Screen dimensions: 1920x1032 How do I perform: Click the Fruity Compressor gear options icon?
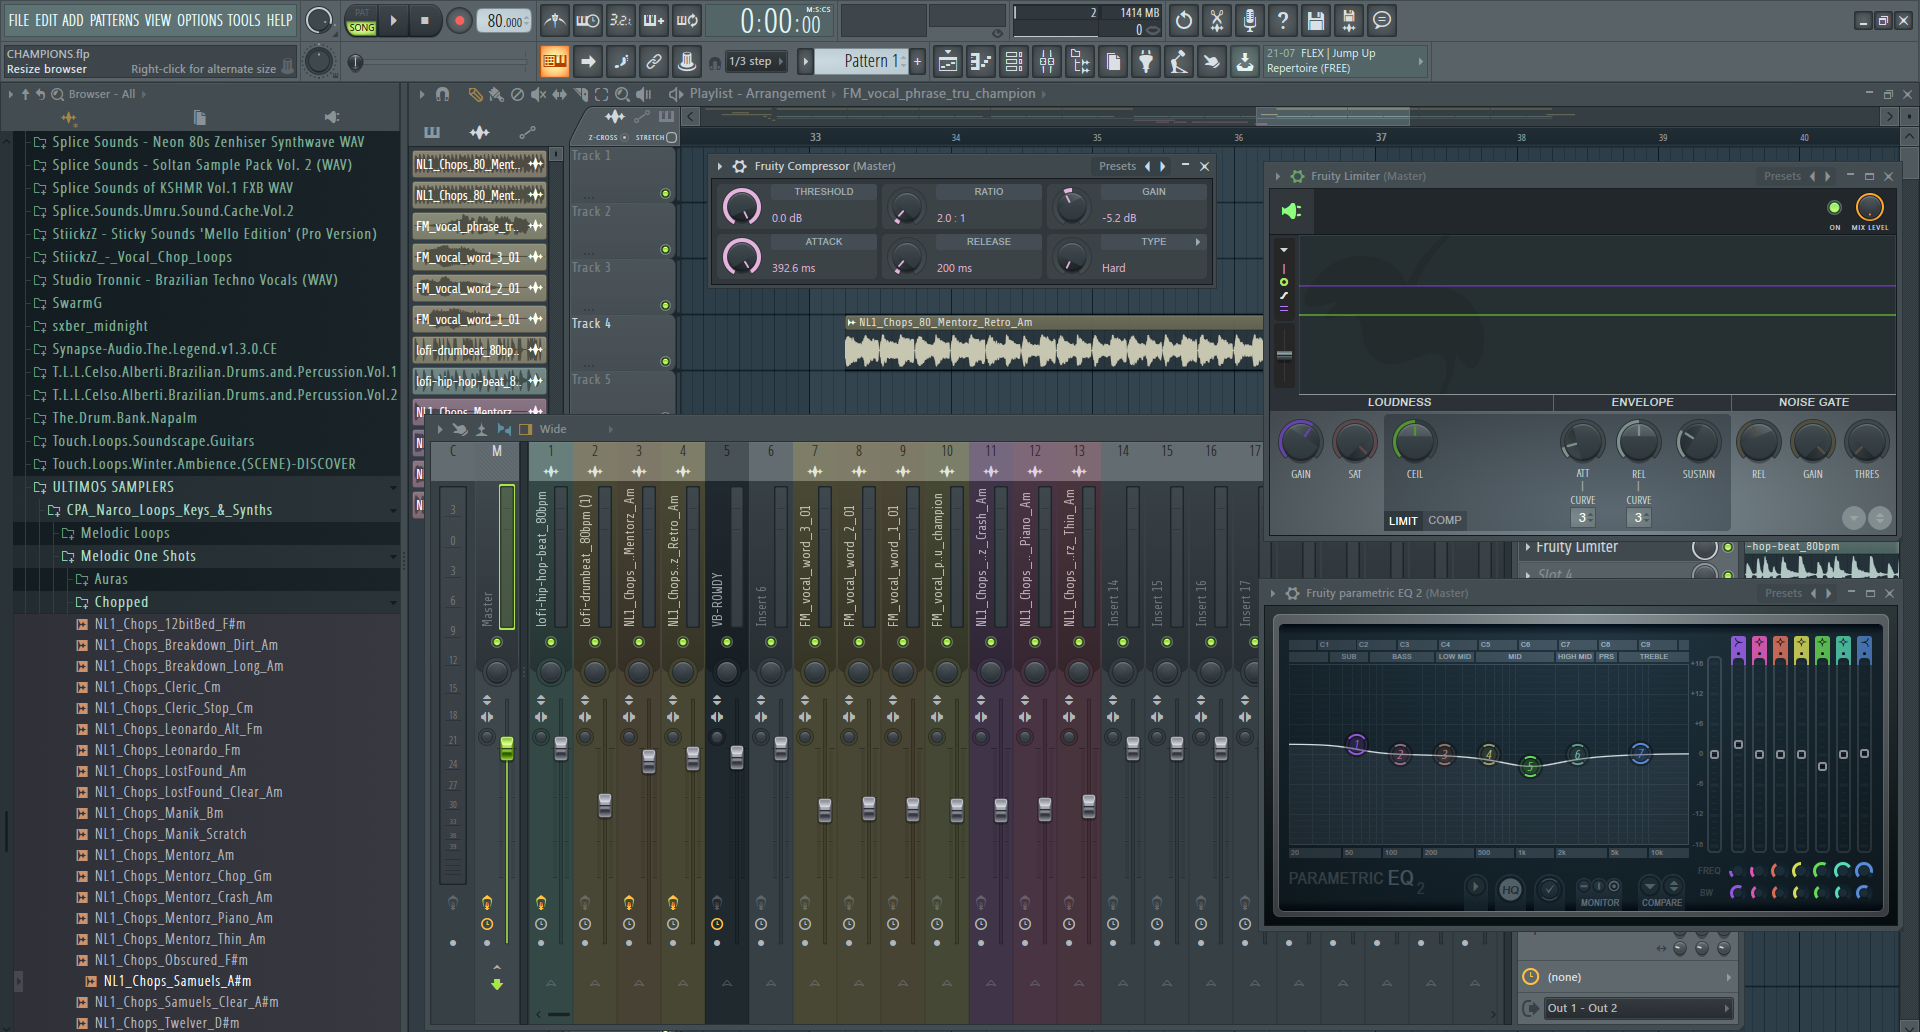(740, 166)
